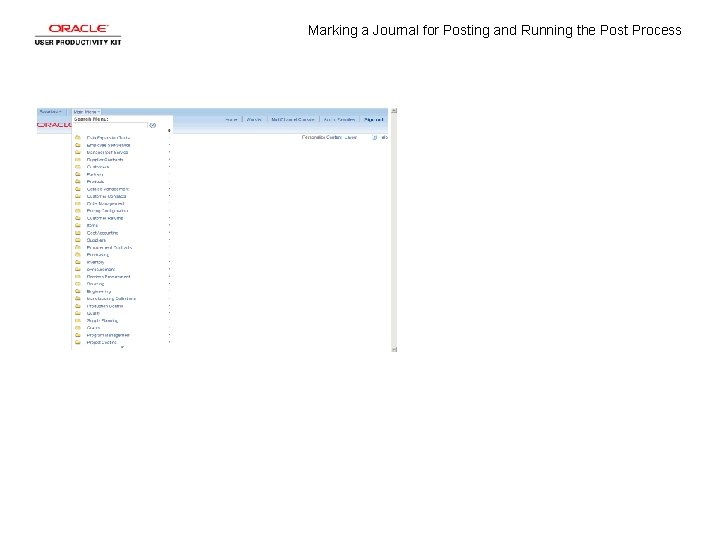Expand the Supplier Contracts submenu arrow
This screenshot has width=720, height=540.
coord(169,159)
